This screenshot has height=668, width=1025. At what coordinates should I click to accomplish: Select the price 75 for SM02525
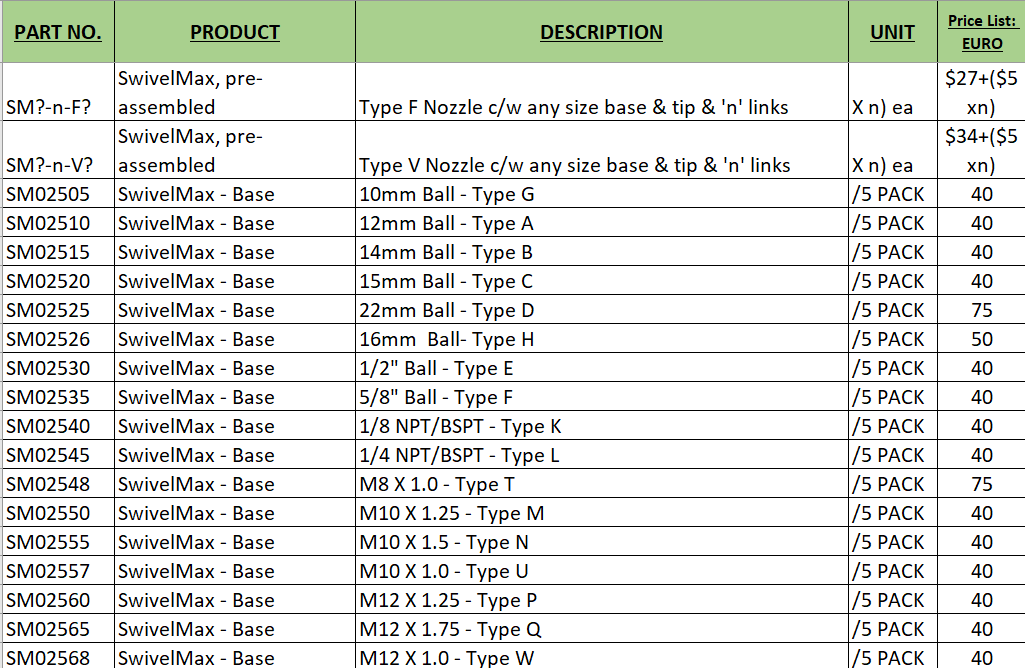tap(981, 310)
